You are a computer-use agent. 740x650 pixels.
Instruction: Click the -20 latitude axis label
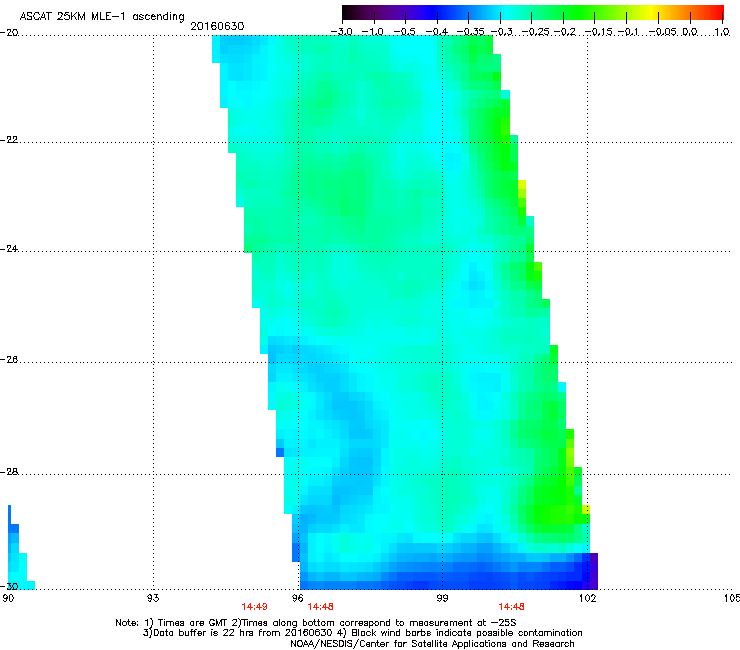9,33
